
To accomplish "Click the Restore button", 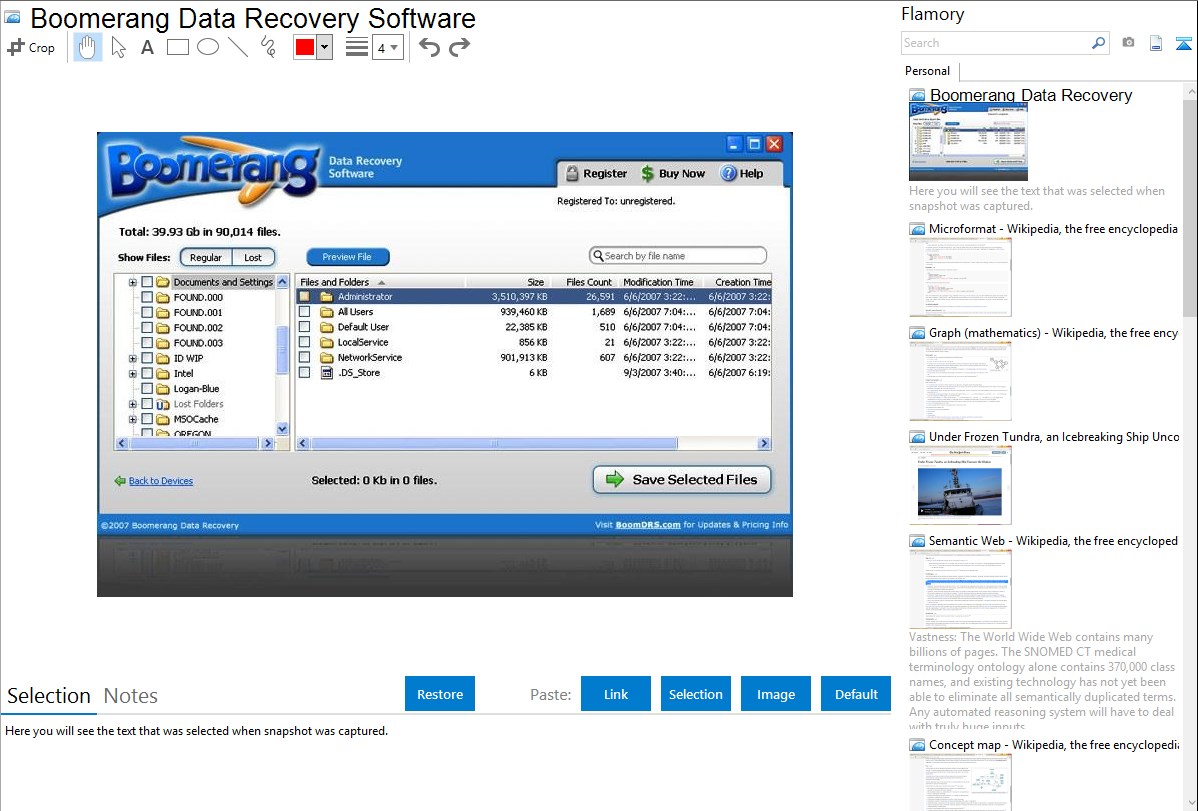I will [x=440, y=694].
